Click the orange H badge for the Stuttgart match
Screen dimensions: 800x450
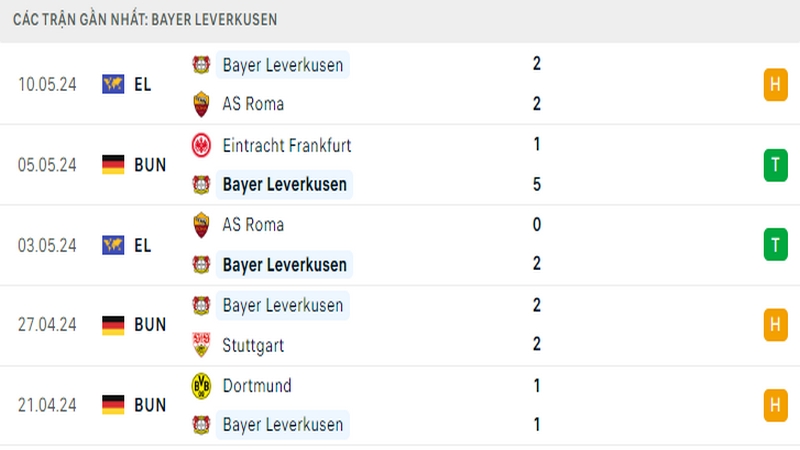point(775,324)
